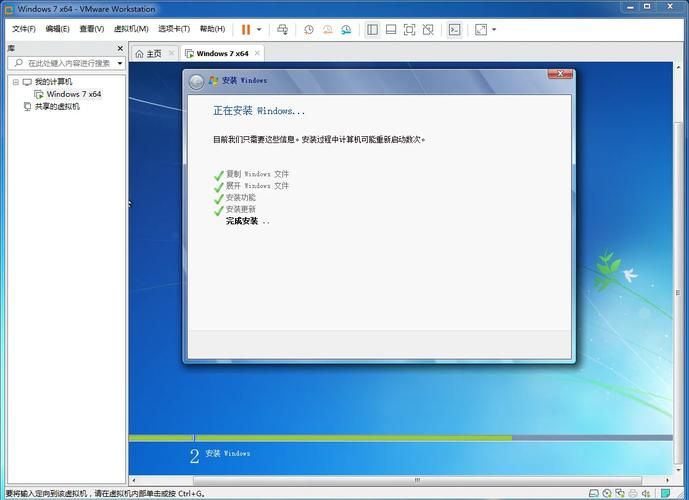Screen dimensions: 689x500
Task: Minimize the VMware Workstation window
Action: (x=631, y=6)
